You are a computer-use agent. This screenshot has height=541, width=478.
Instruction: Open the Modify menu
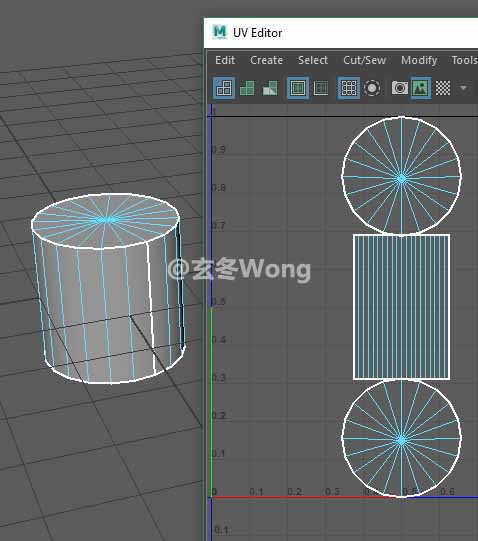[x=419, y=60]
